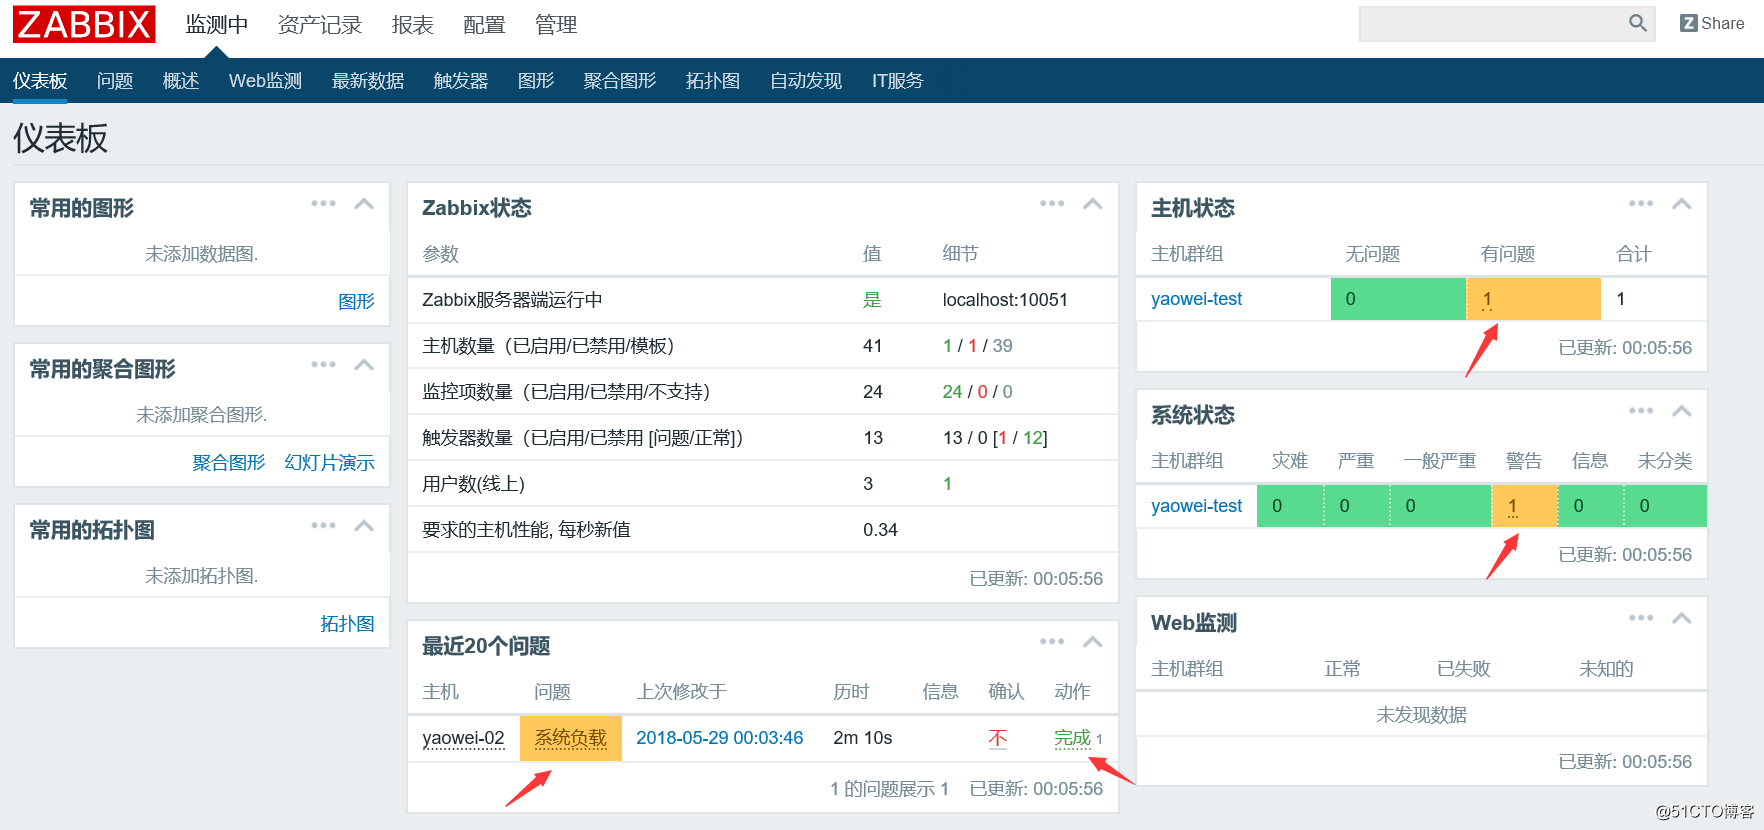
Task: Go to the 自动发现 submenu tab
Action: 806,81
